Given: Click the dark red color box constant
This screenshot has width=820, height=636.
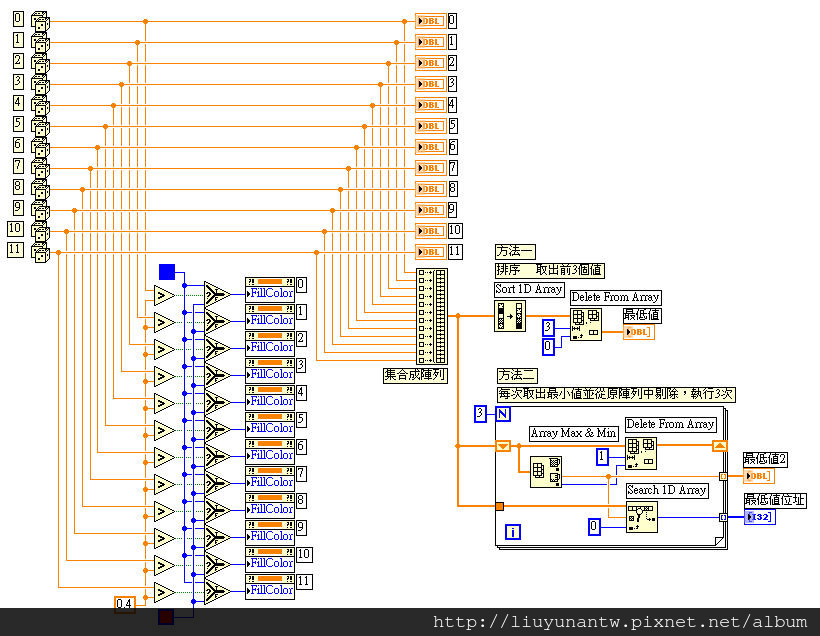Looking at the screenshot, I should point(166,616).
